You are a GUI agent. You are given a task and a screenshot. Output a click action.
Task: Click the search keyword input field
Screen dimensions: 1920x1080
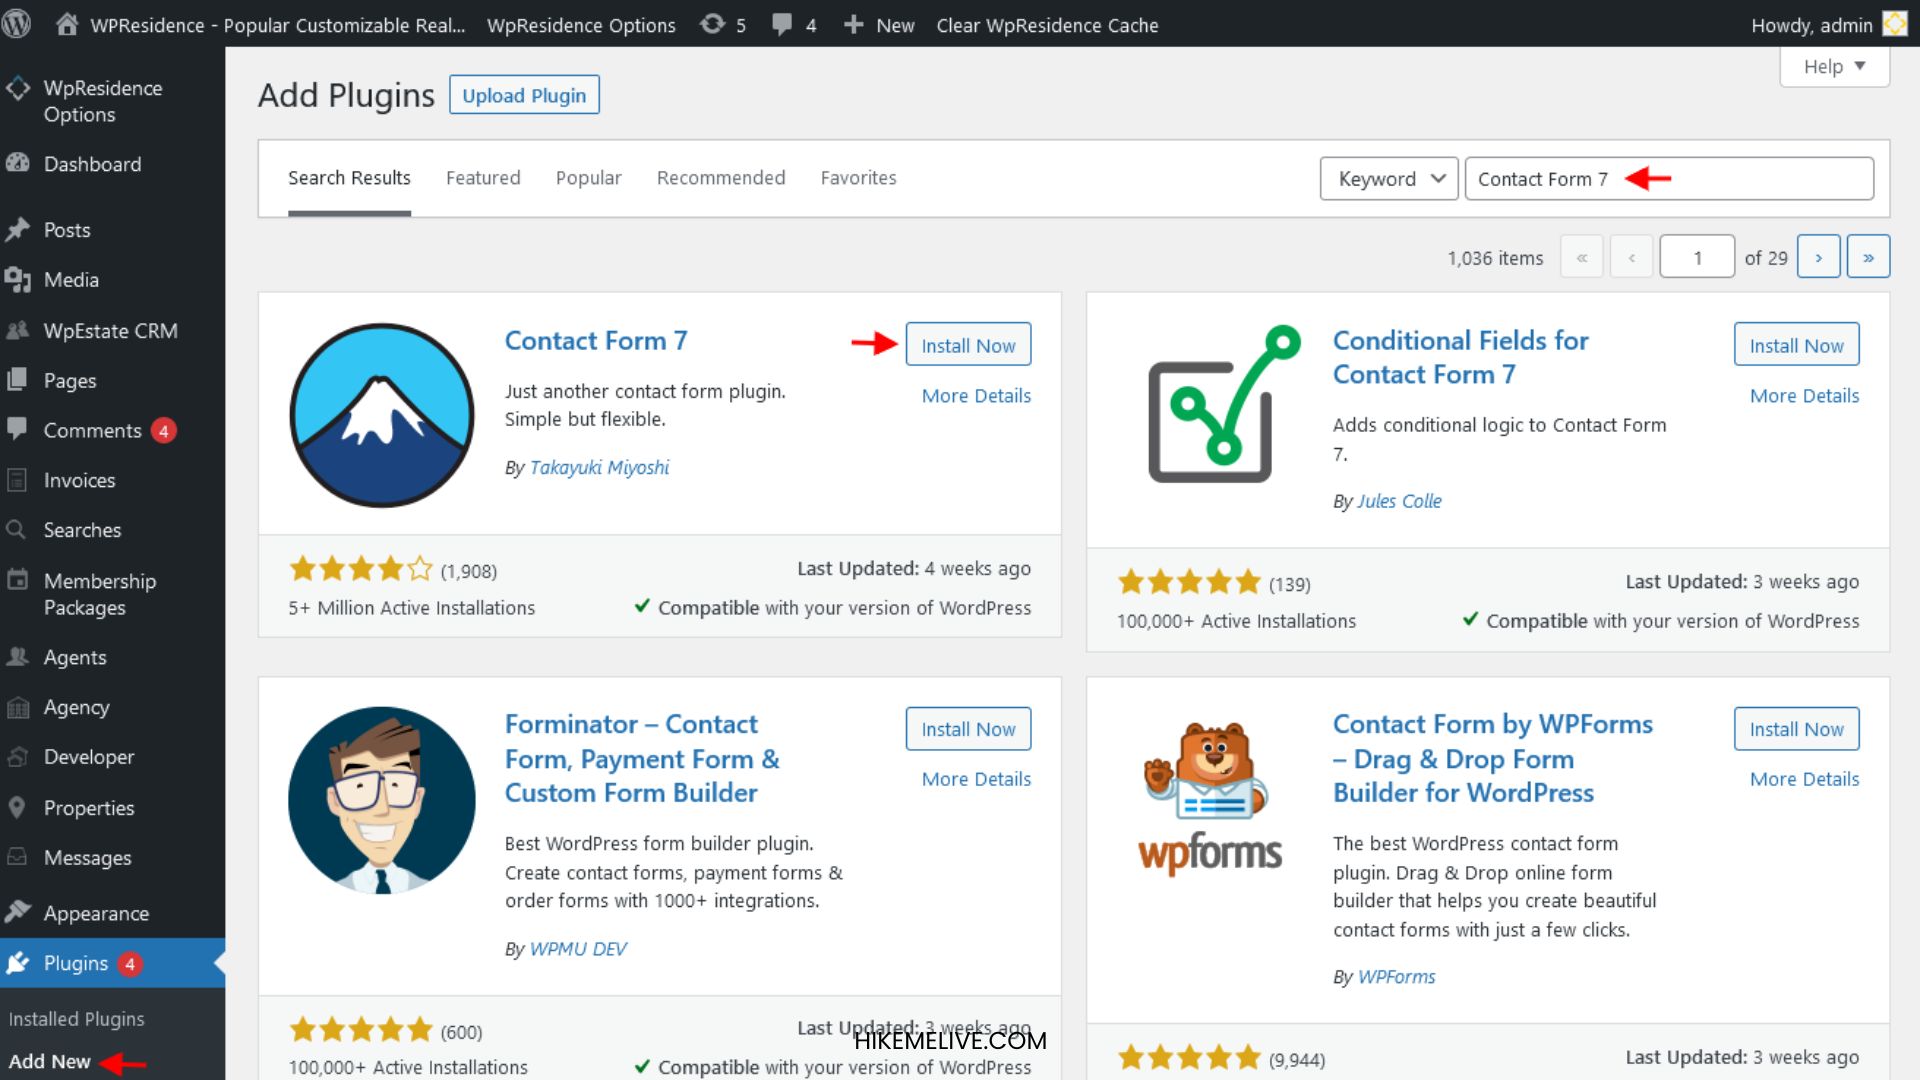click(x=1668, y=178)
